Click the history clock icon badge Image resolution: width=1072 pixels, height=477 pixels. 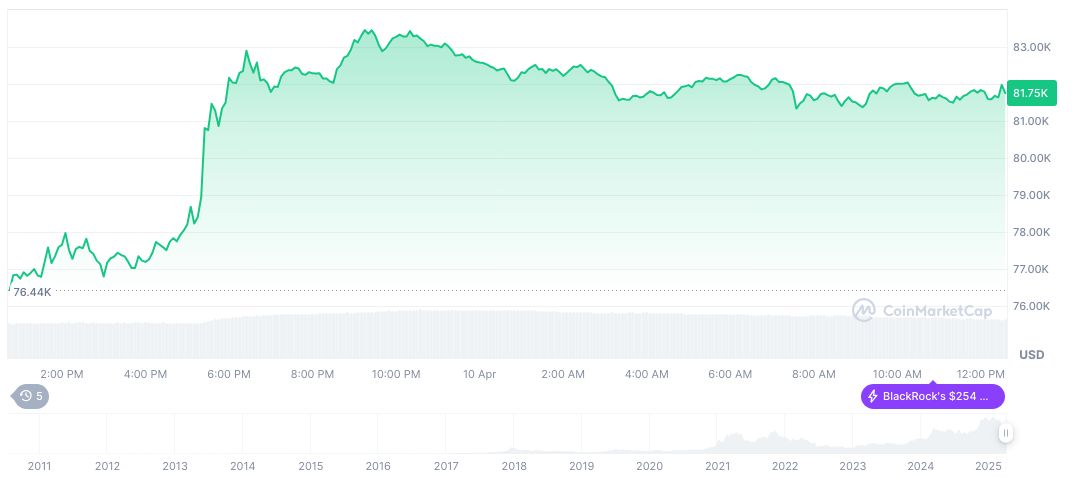click(28, 396)
